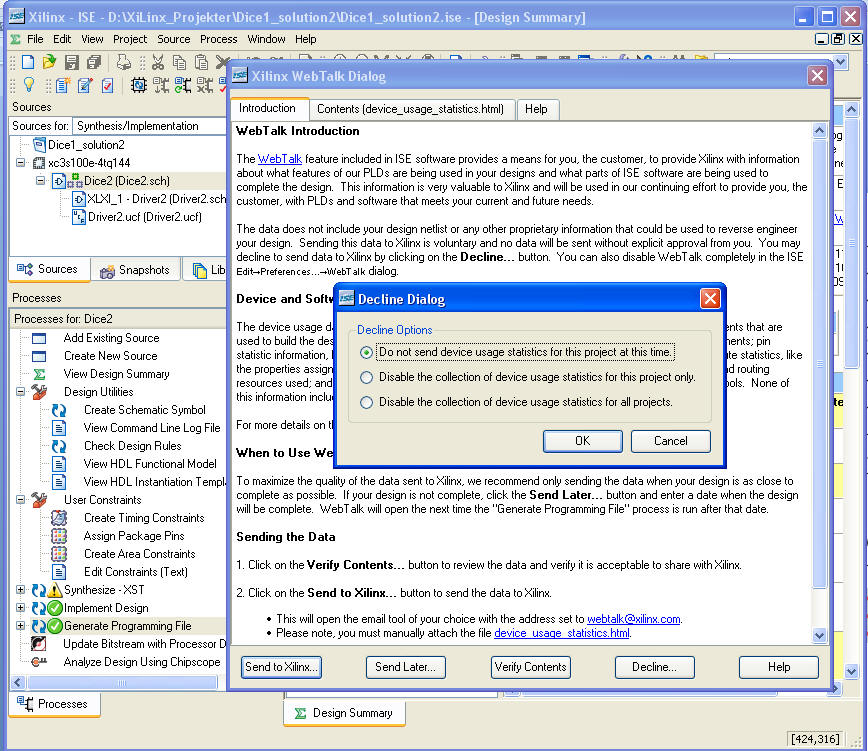This screenshot has width=868, height=751.
Task: Click the Assign Package Pins grid icon
Action: [59, 536]
